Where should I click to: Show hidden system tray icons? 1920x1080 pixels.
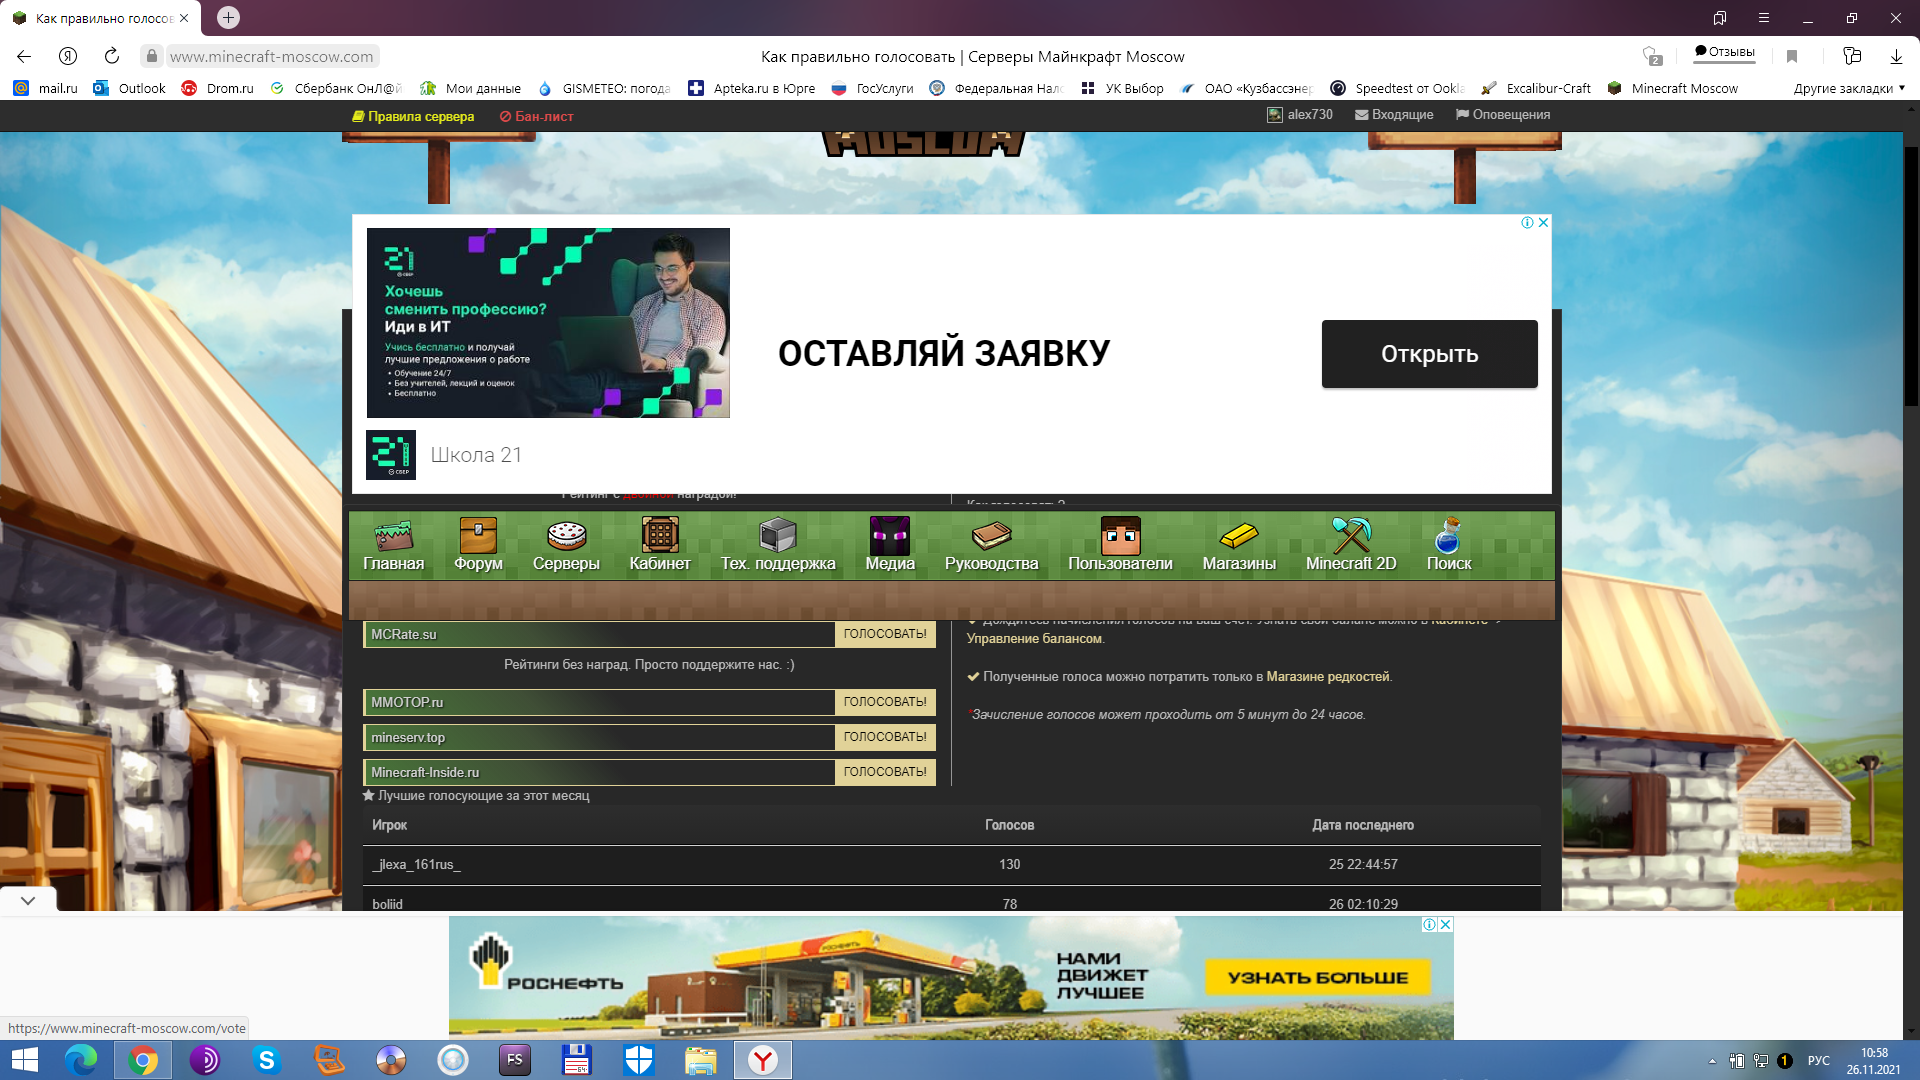click(x=1712, y=1061)
